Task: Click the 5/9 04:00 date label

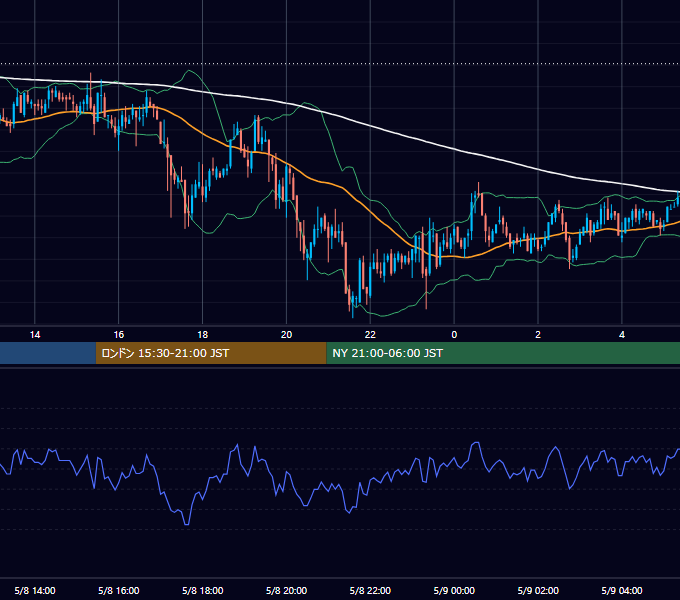Action: 622,590
